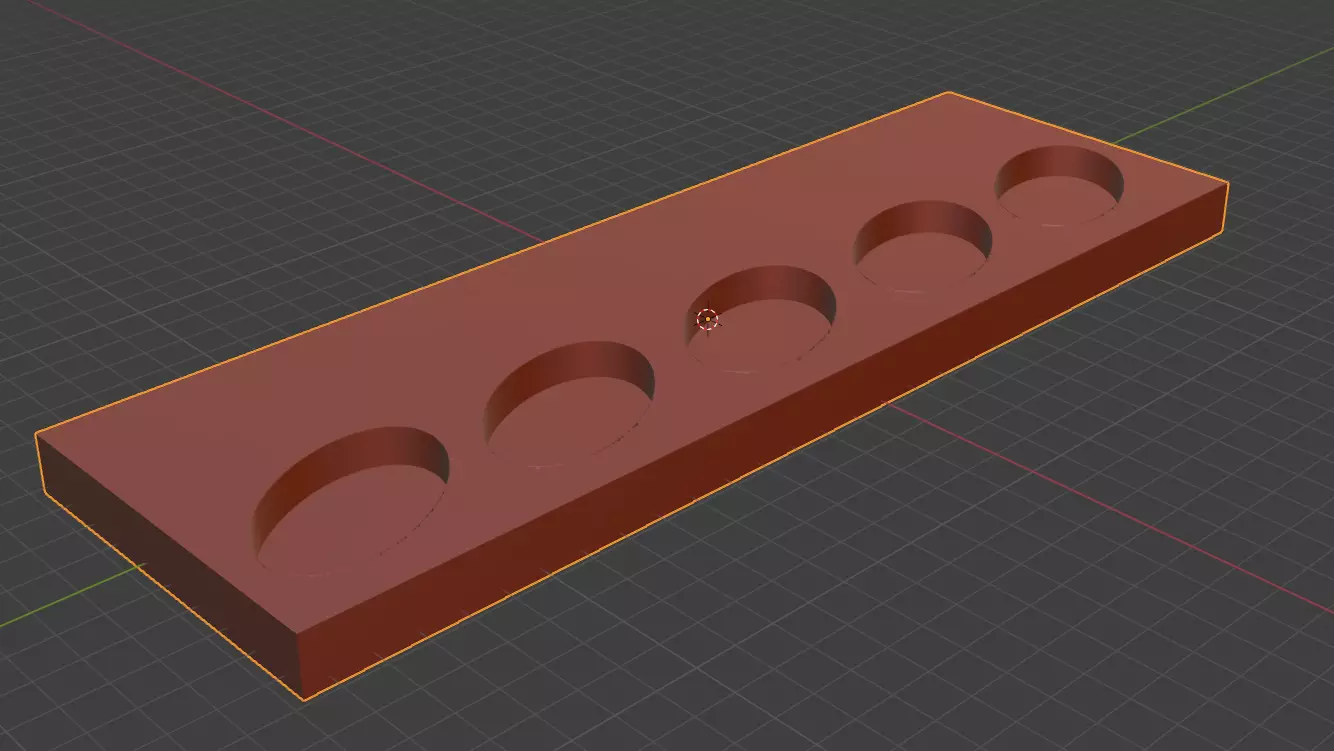Click the 3D cursor crosshair on the tray

[707, 320]
